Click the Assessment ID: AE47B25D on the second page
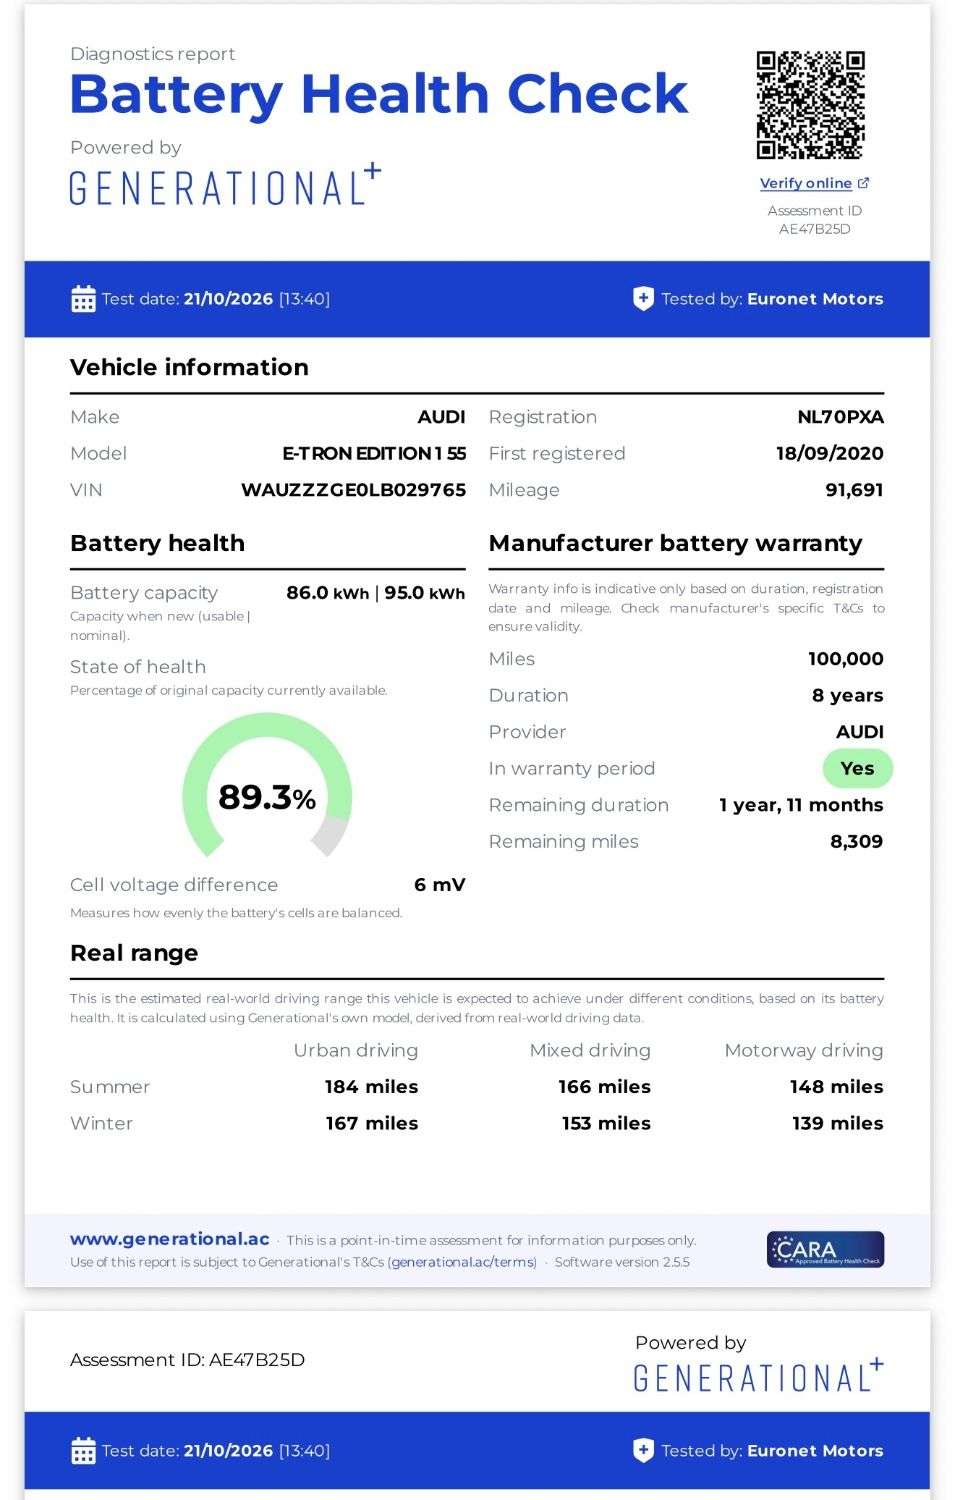The height and width of the screenshot is (1500, 955). (187, 1360)
